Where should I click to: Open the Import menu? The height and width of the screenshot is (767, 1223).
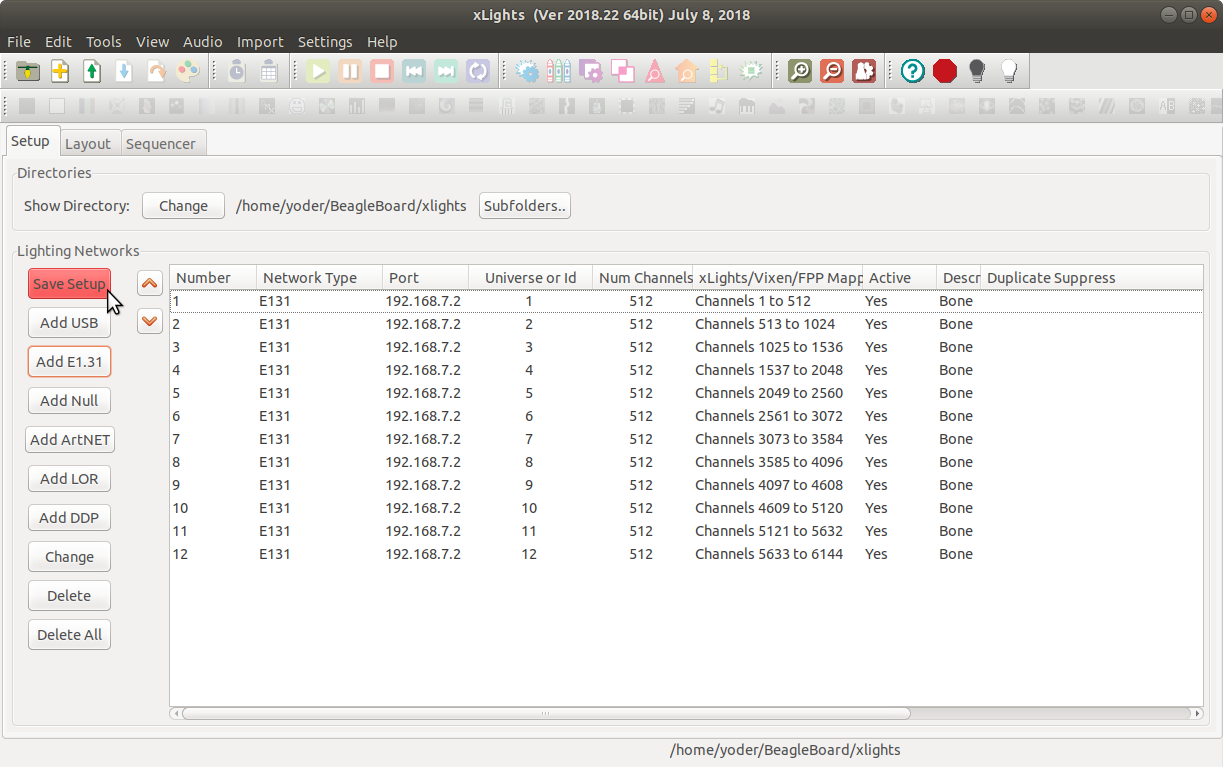coord(260,42)
